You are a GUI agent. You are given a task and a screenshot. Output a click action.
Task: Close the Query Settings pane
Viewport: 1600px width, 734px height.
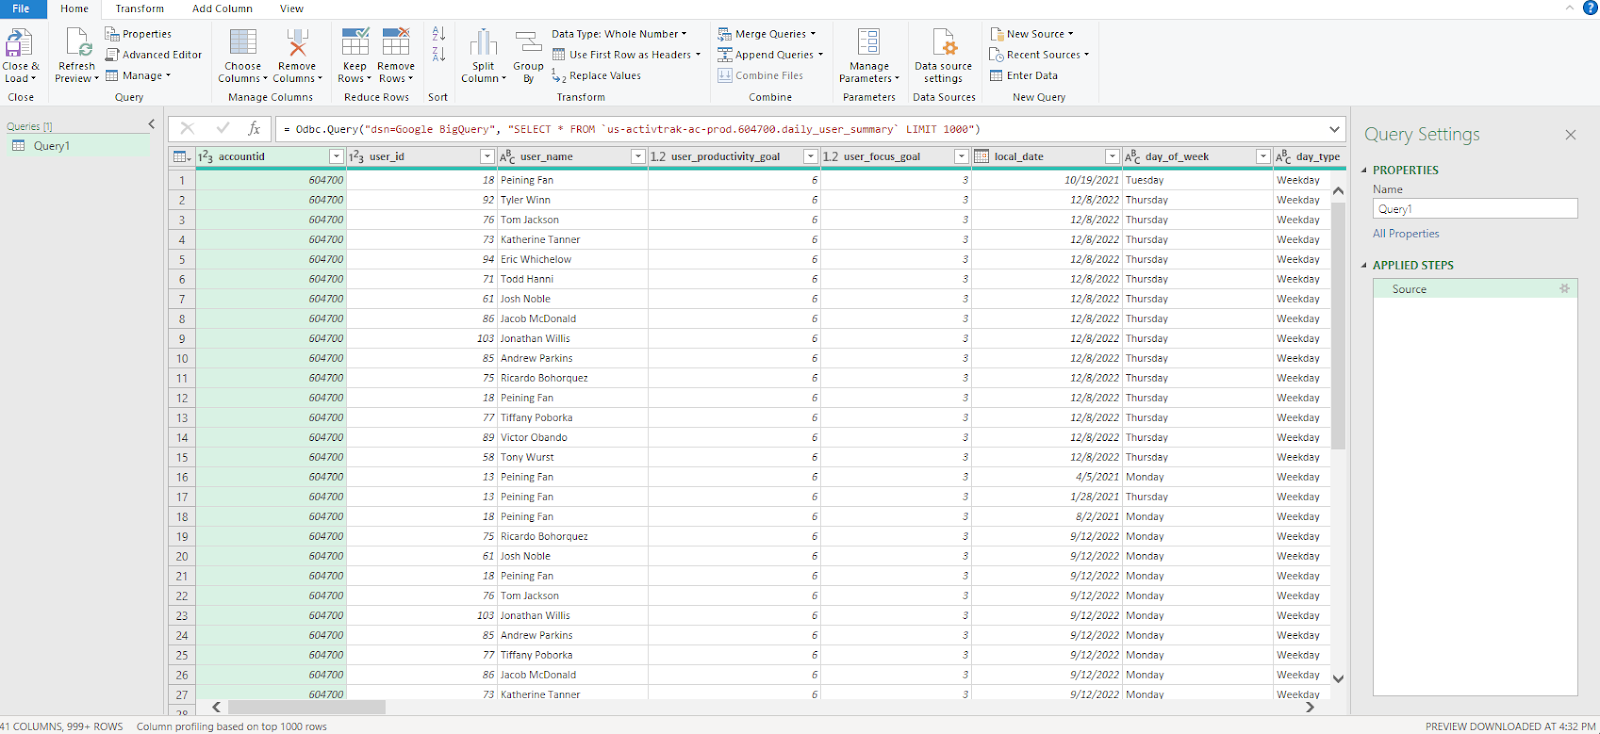point(1570,135)
